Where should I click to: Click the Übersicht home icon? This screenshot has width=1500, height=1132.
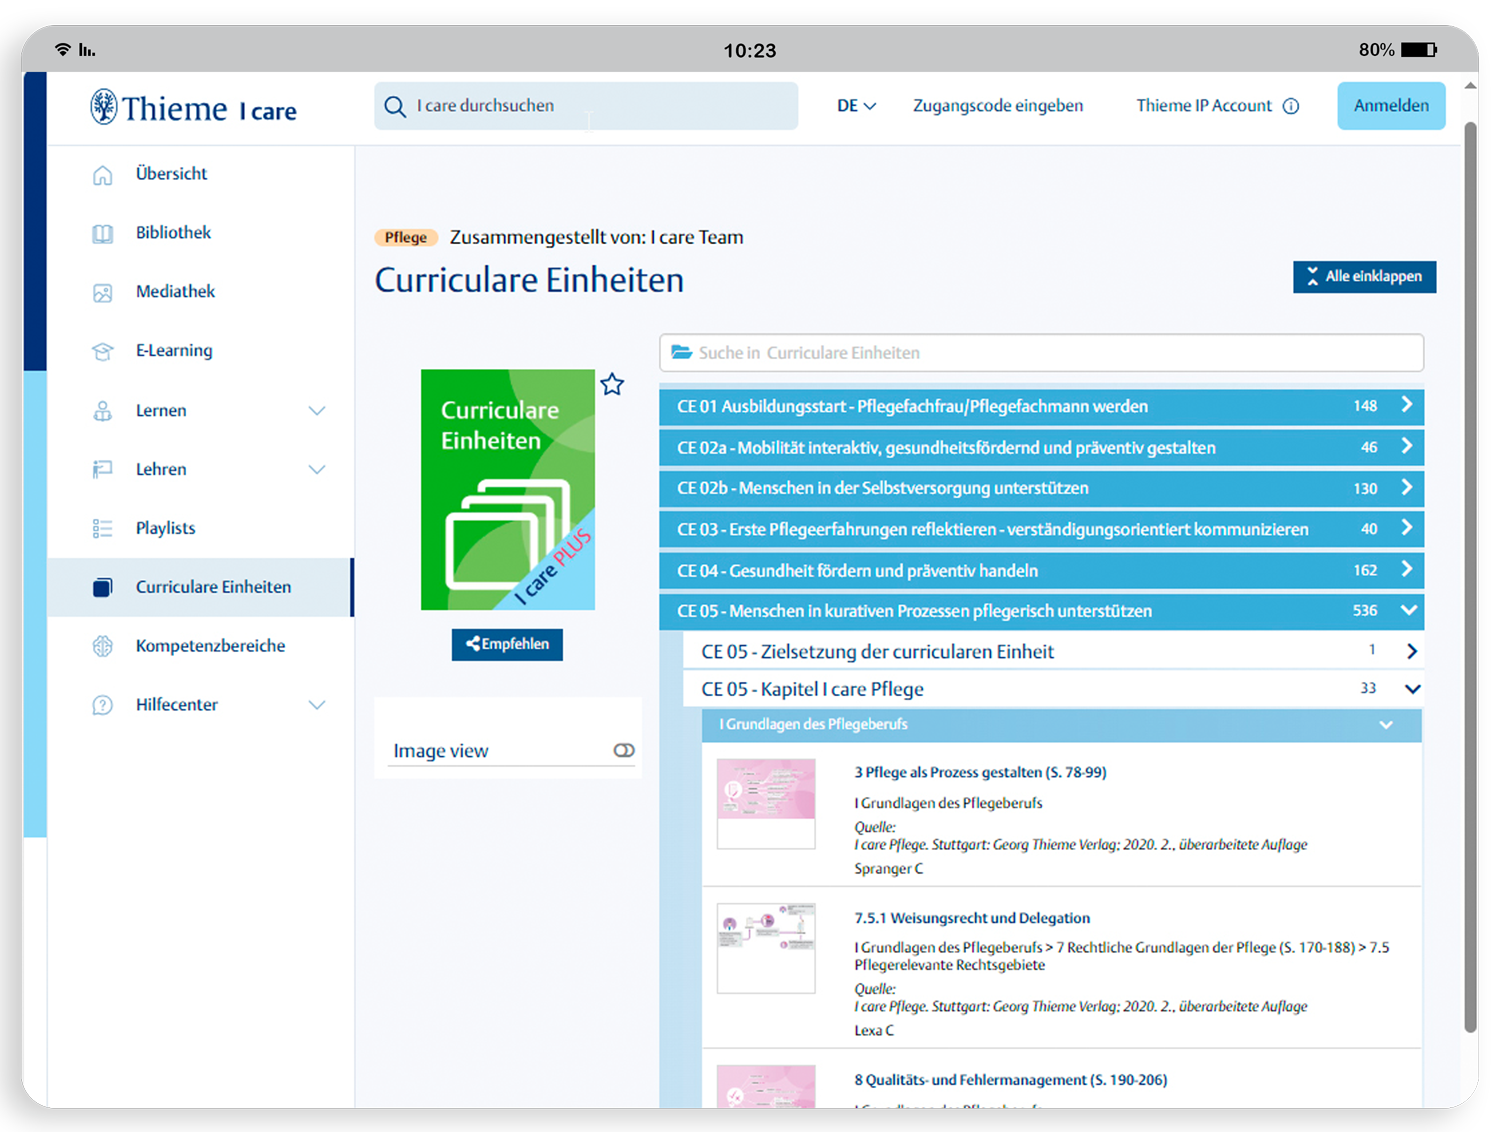(103, 175)
